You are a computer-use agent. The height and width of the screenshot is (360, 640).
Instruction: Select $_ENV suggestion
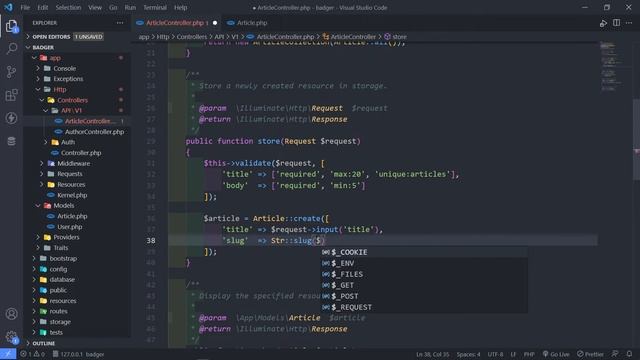coord(424,263)
